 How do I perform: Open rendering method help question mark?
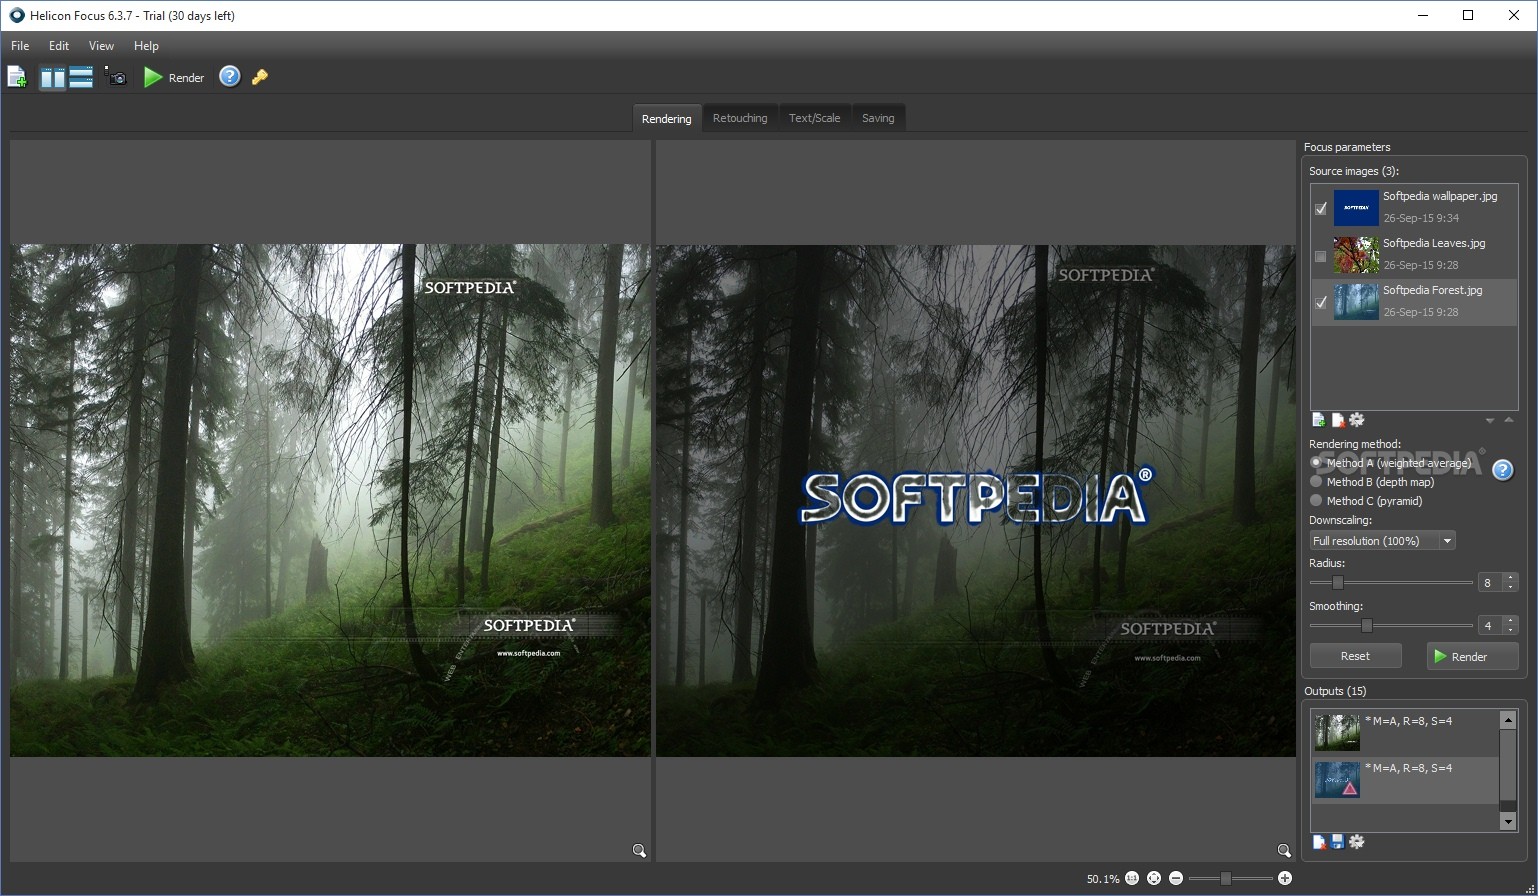tap(1502, 470)
